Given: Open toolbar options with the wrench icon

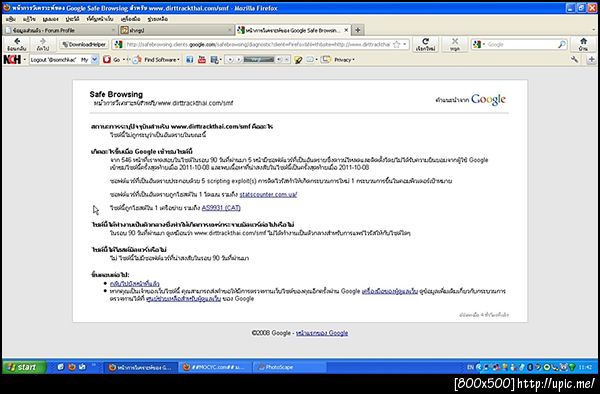Looking at the screenshot, I should coord(574,59).
